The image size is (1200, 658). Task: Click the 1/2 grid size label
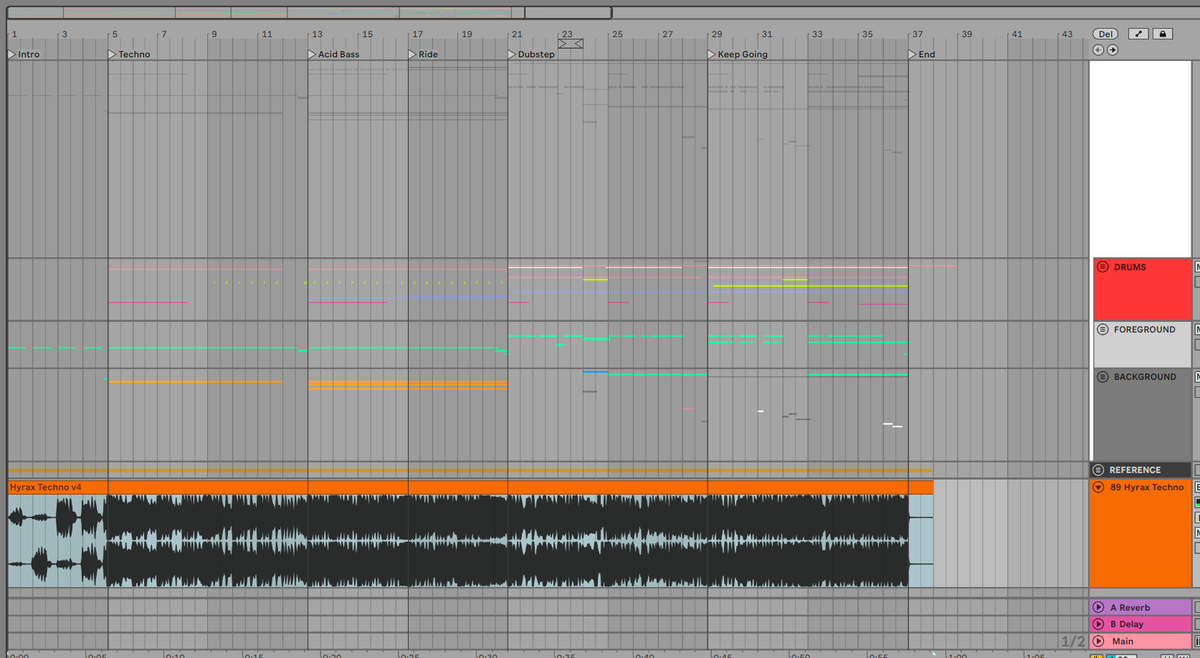(x=1072, y=640)
